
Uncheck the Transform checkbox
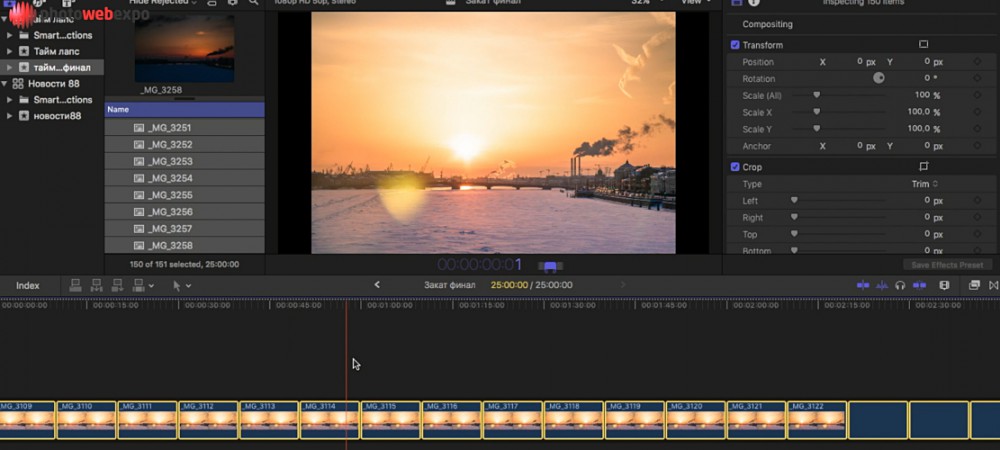[735, 45]
